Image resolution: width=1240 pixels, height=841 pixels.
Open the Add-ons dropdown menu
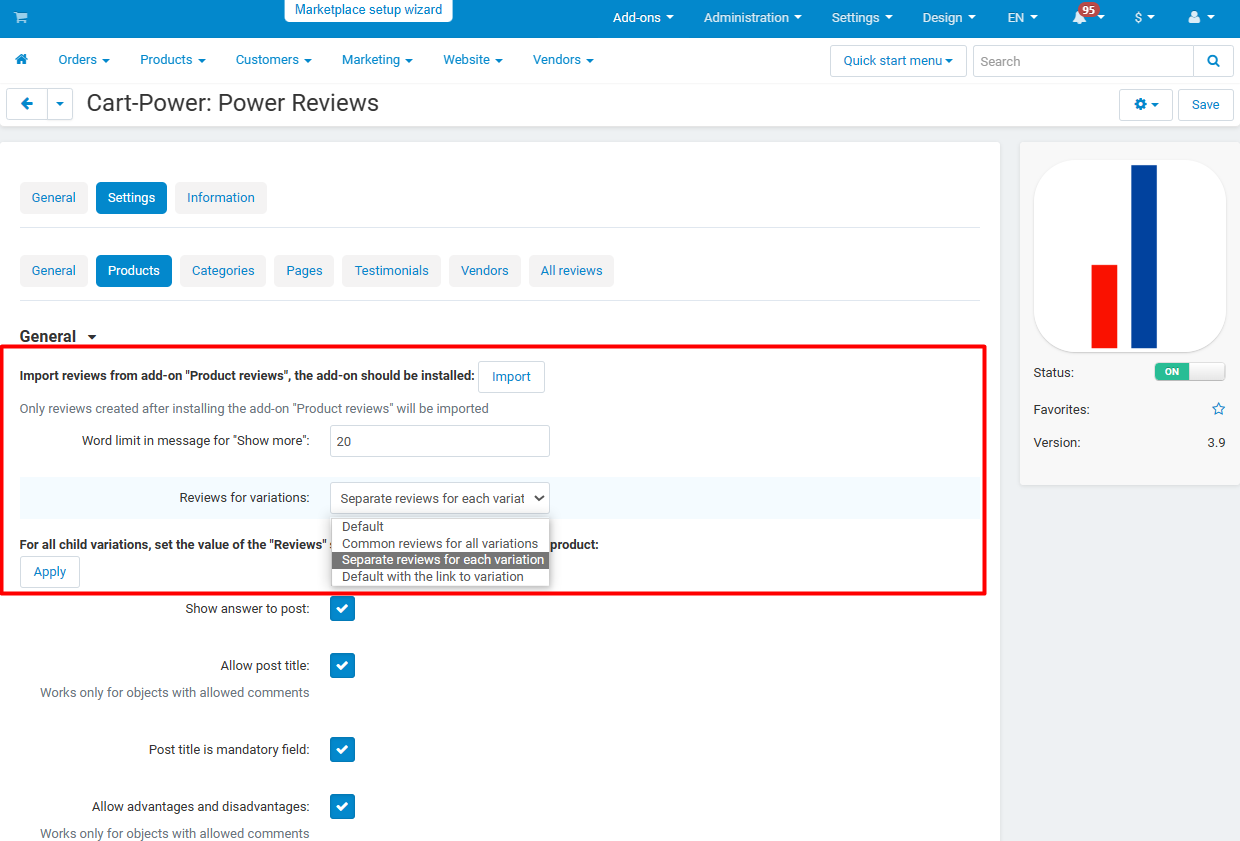tap(643, 18)
